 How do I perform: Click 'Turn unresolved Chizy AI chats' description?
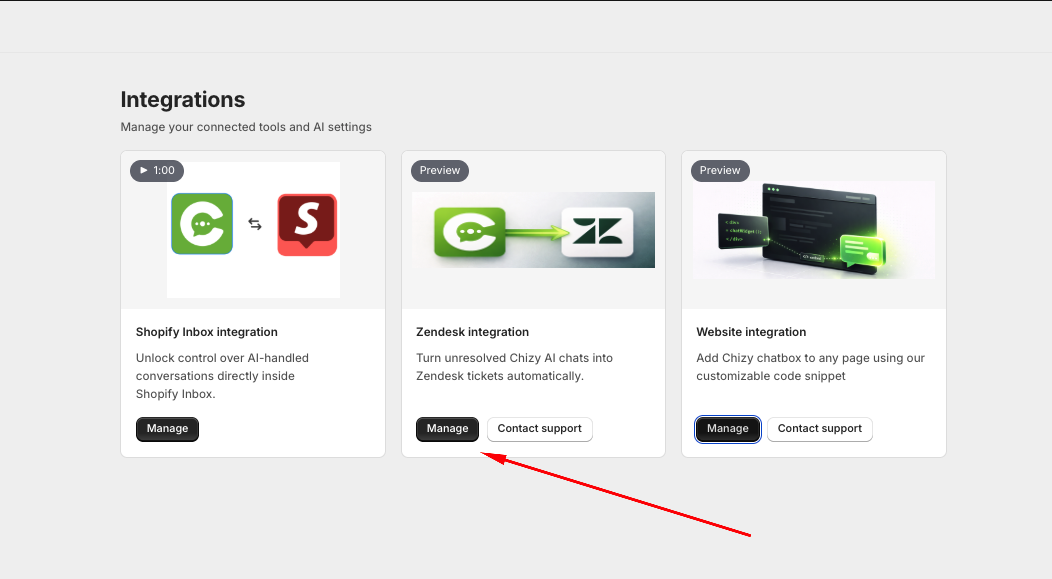pos(515,367)
